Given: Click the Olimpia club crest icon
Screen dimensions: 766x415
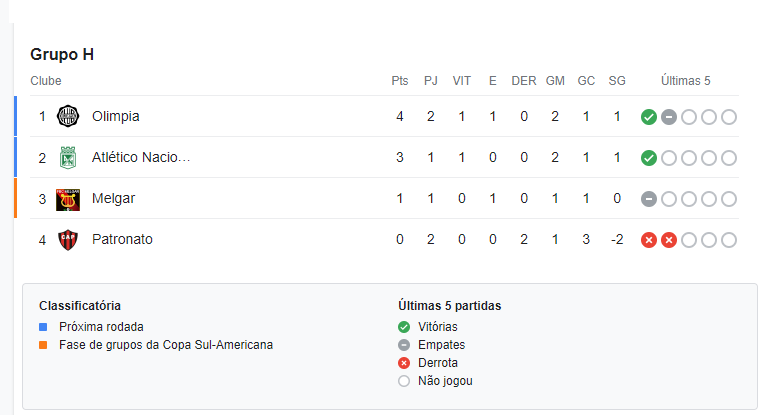Looking at the screenshot, I should [68, 116].
